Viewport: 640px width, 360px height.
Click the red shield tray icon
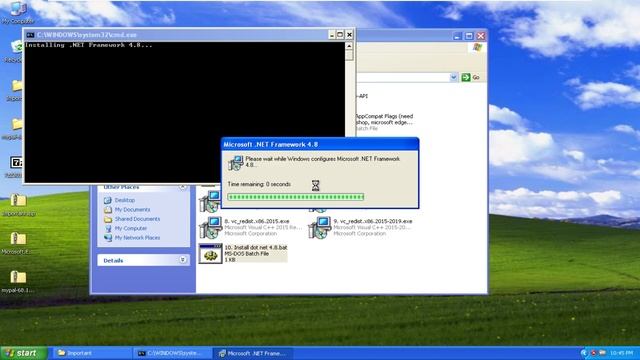[593, 353]
